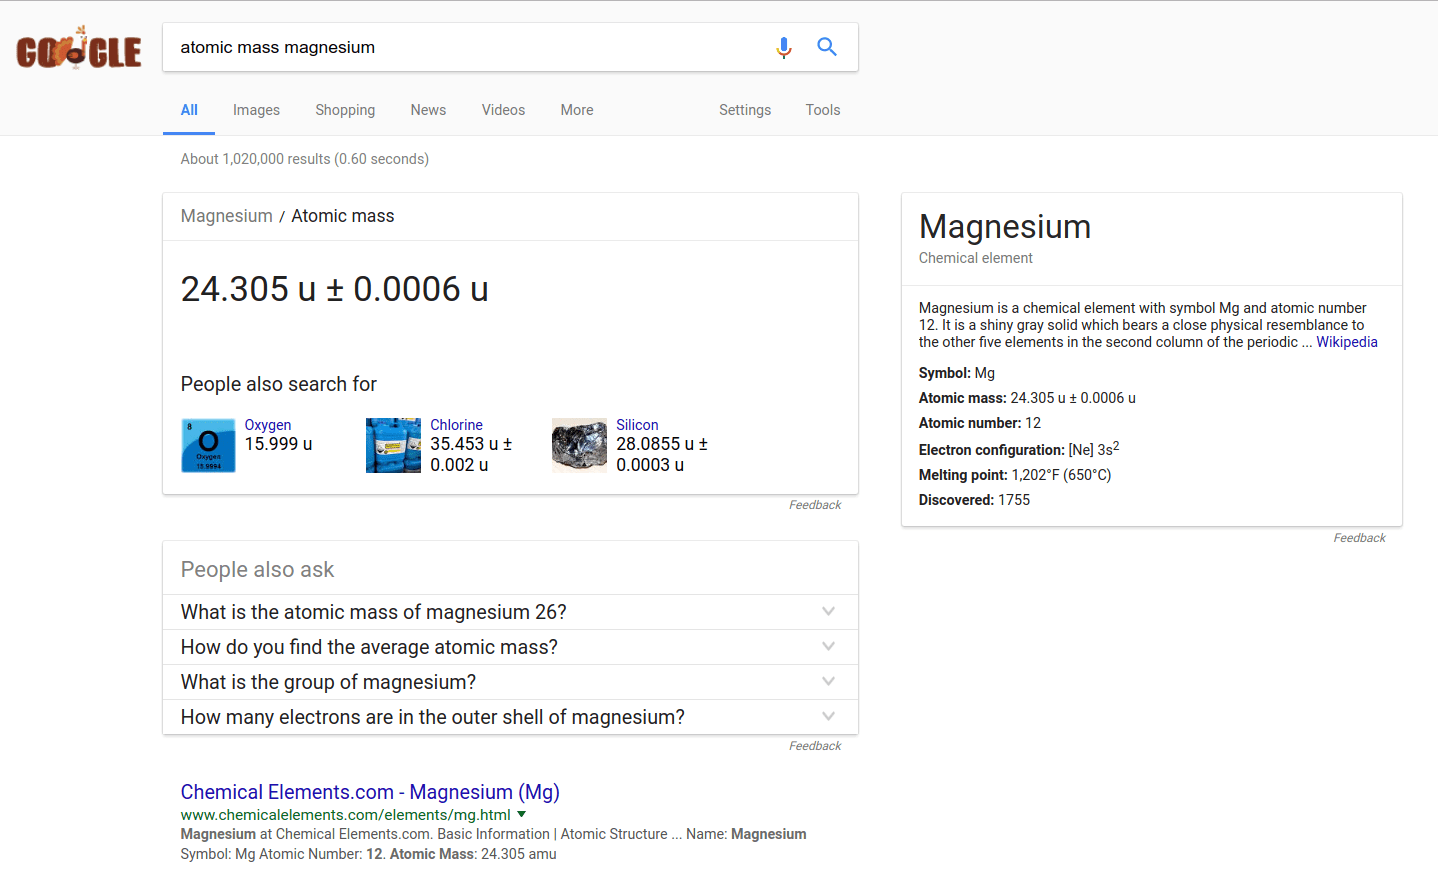Viewport: 1438px width, 879px height.
Task: Click the Silicon mineral thumbnail
Action: coord(579,444)
